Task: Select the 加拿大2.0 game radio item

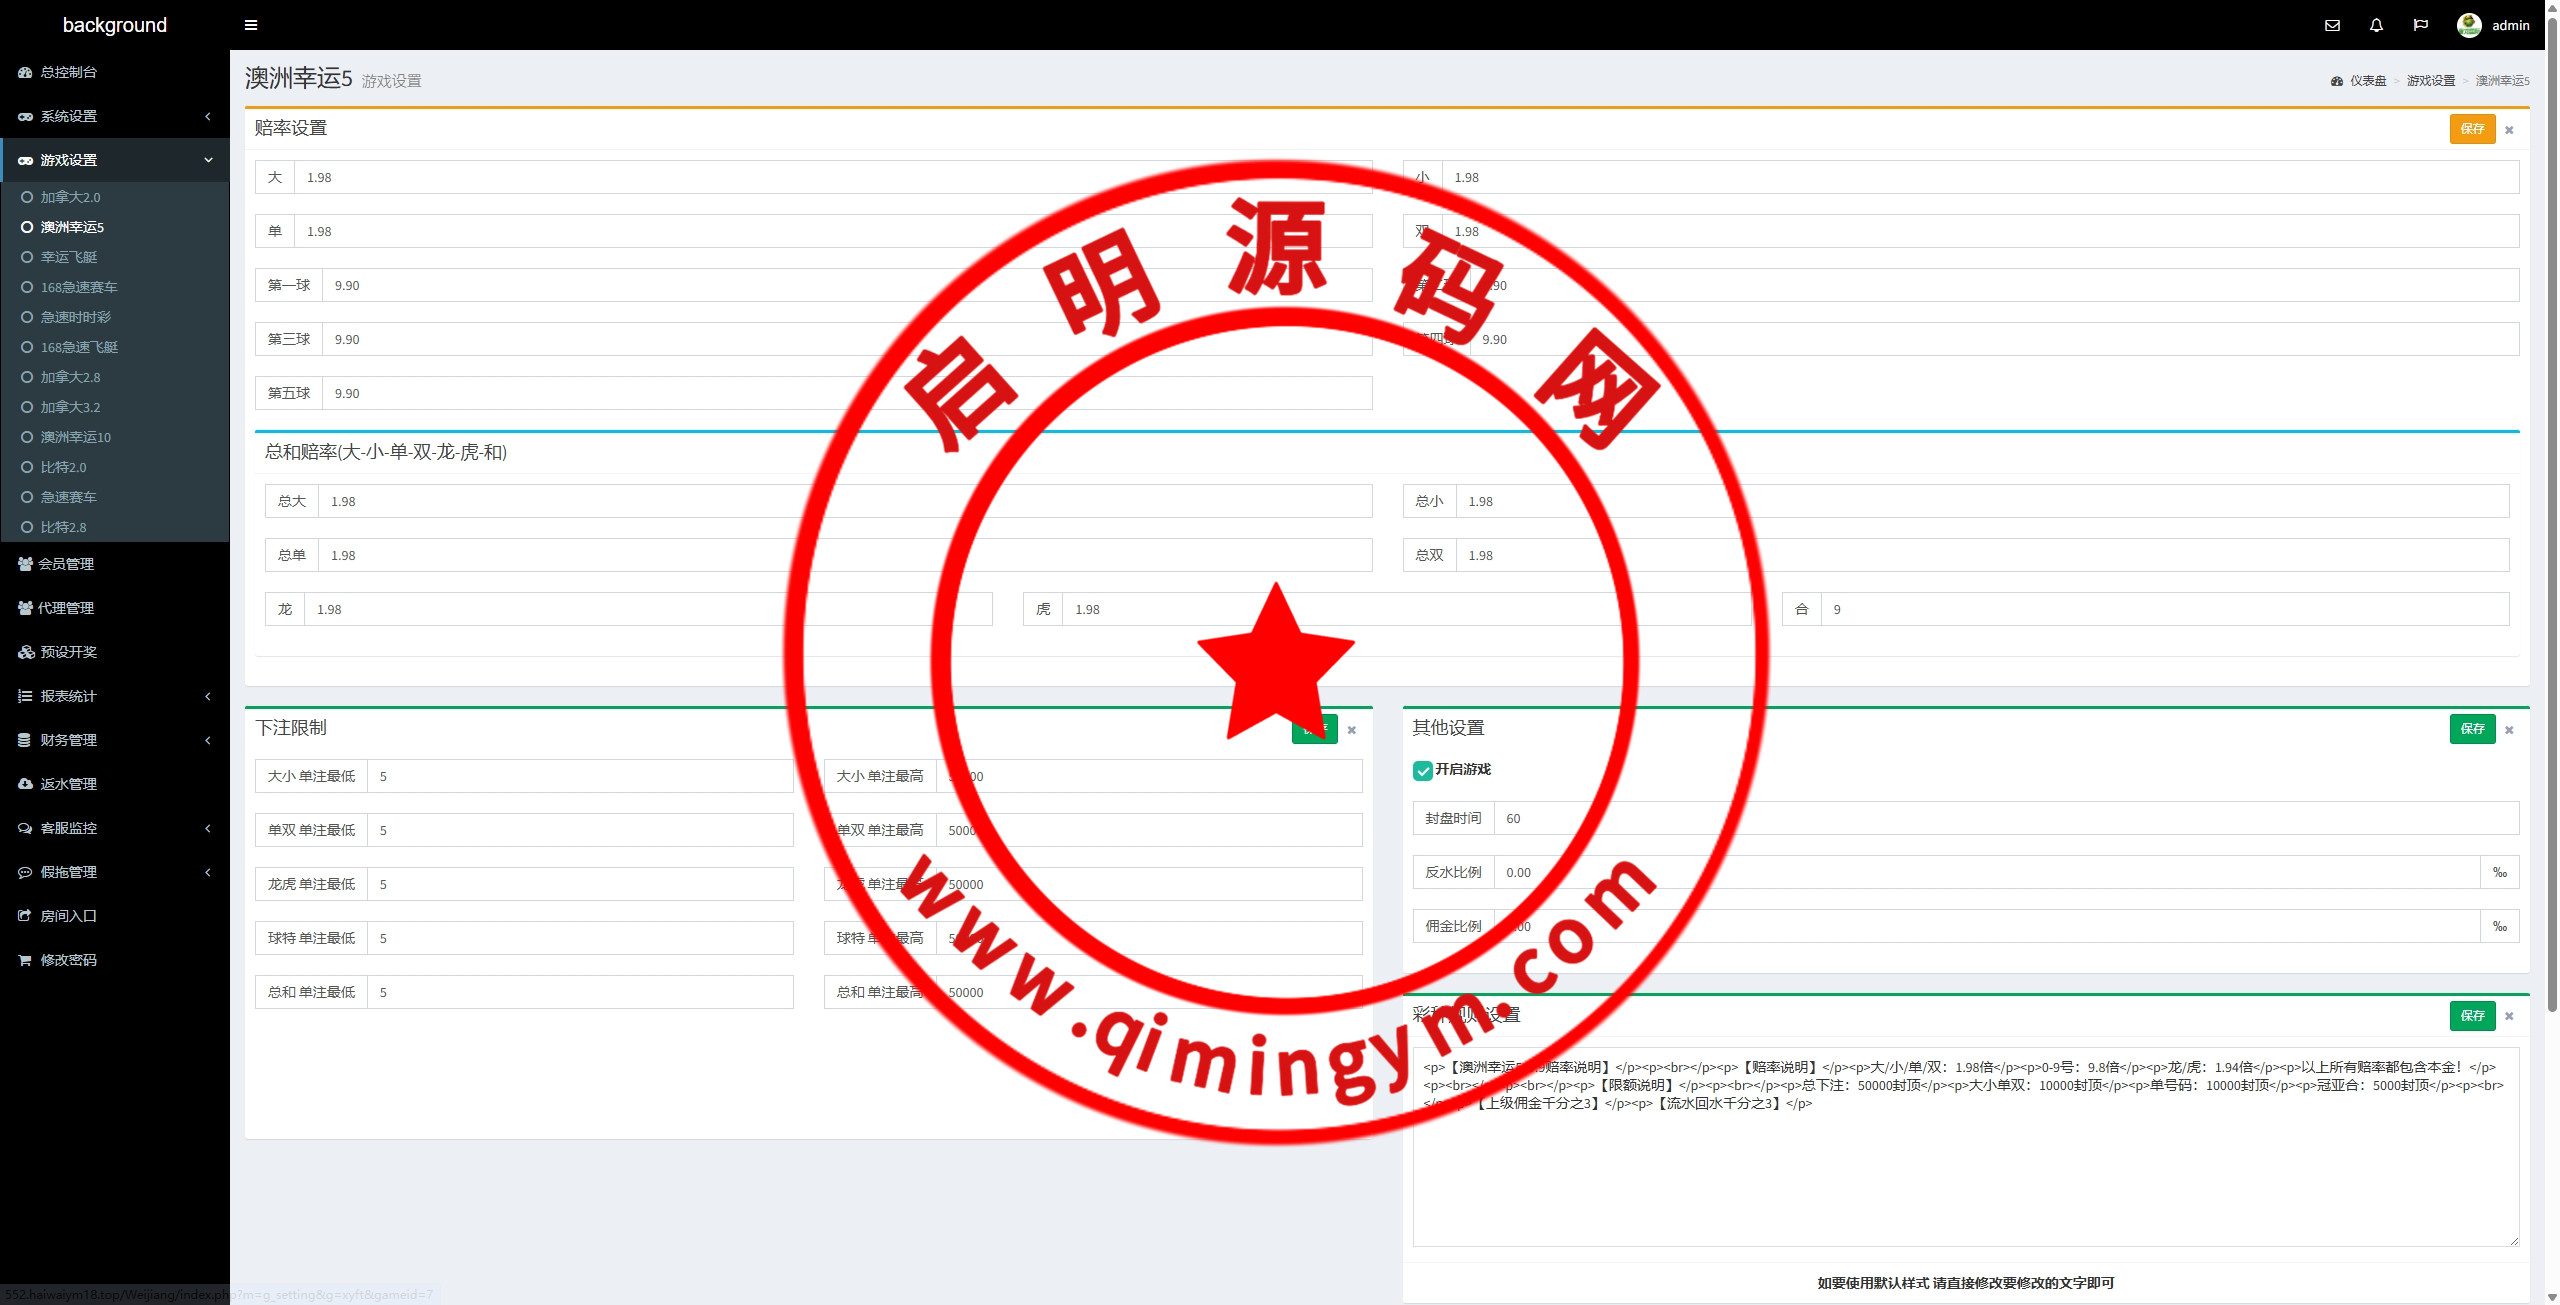Action: point(27,197)
